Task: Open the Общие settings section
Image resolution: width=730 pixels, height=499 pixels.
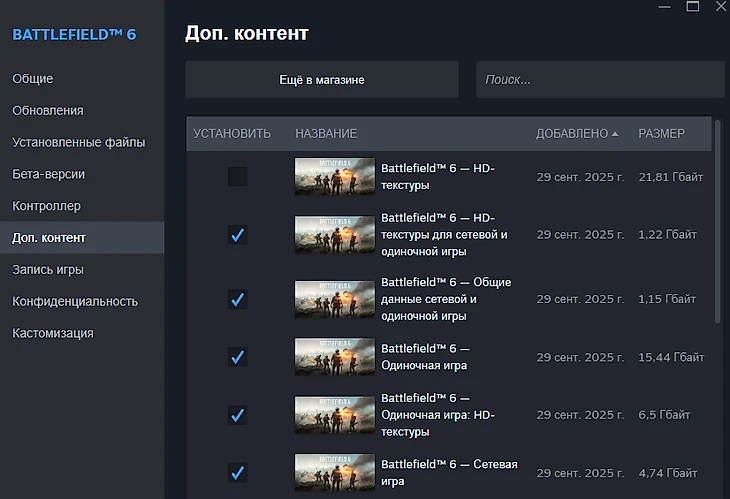Action: [33, 79]
